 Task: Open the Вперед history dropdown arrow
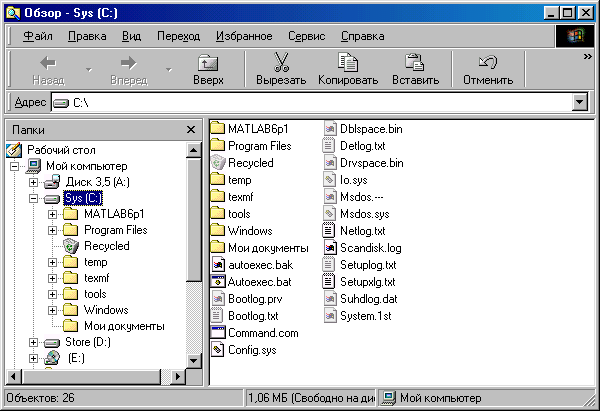point(169,70)
